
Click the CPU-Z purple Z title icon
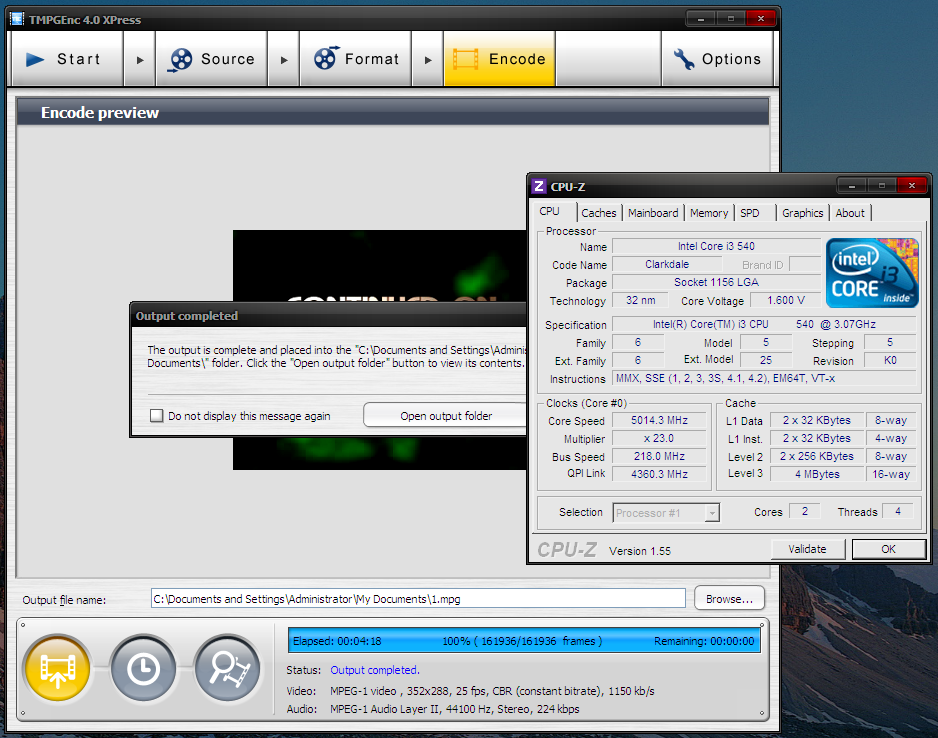[x=538, y=186]
